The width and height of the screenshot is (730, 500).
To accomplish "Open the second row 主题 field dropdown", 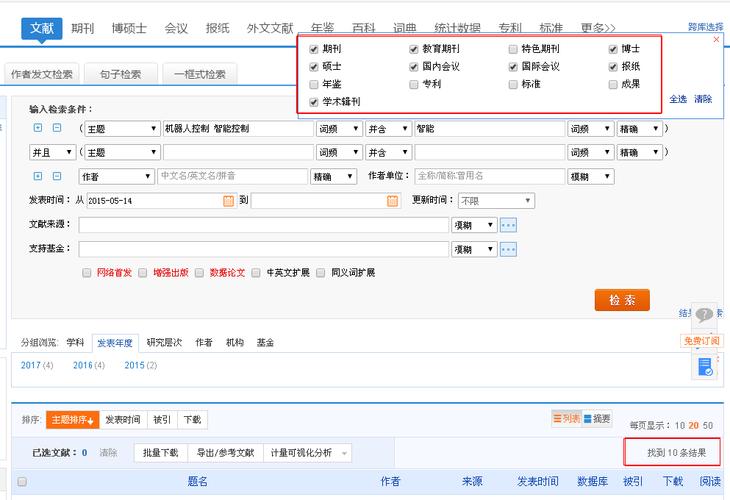I will click(122, 152).
